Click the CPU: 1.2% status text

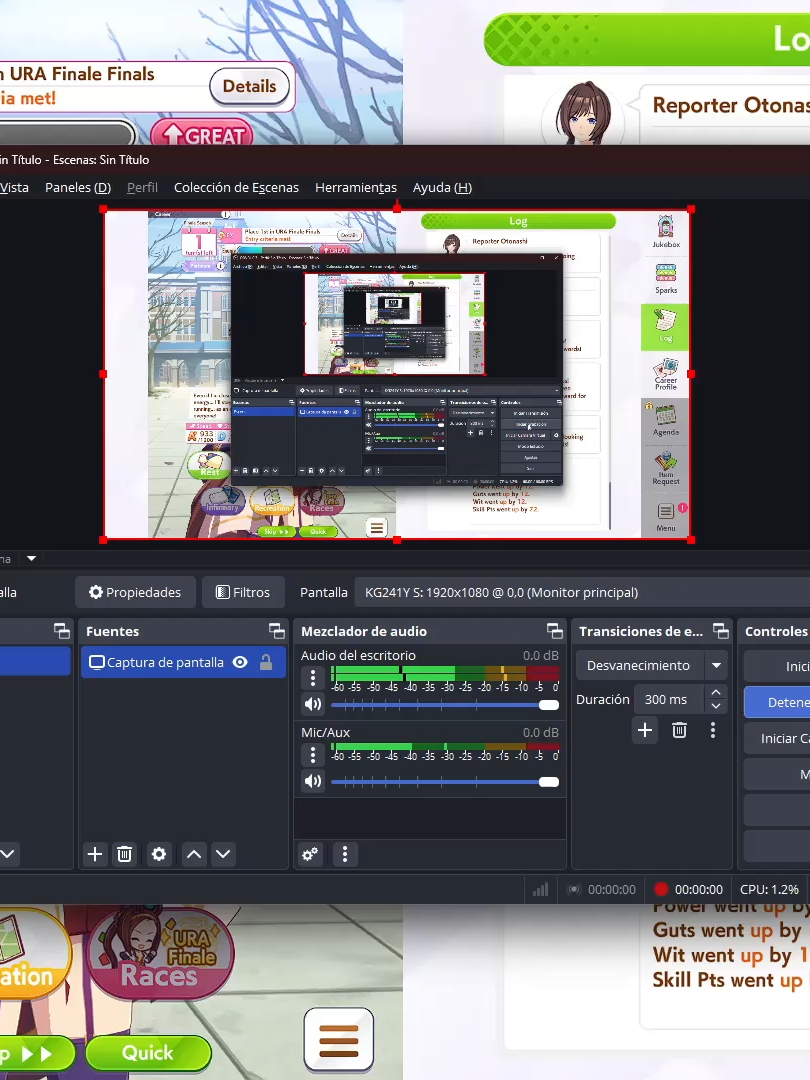tap(769, 889)
